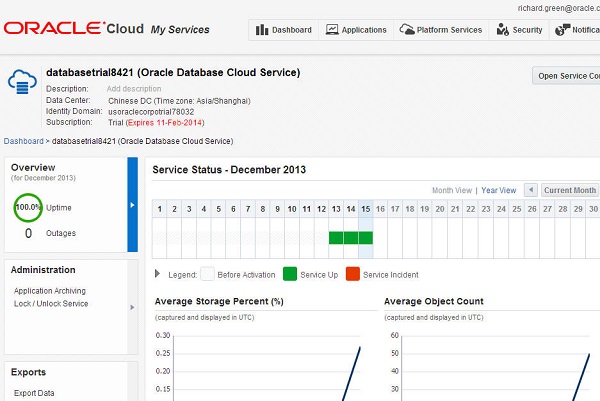Screen dimensions: 600x401
Task: Click the Current Month button
Action: [570, 190]
